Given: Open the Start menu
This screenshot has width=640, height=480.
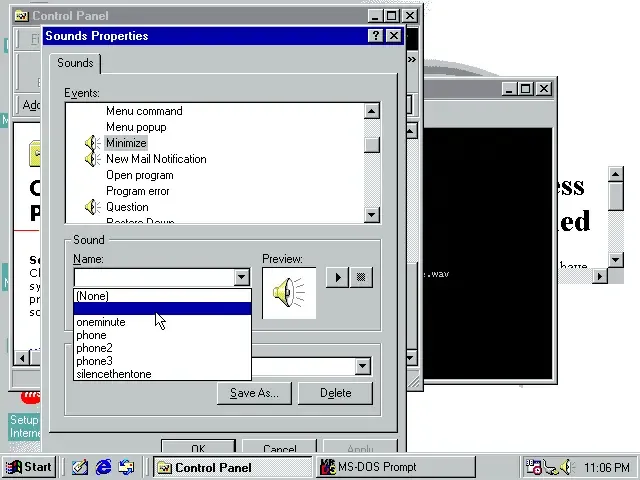Looking at the screenshot, I should pyautogui.click(x=29, y=467).
